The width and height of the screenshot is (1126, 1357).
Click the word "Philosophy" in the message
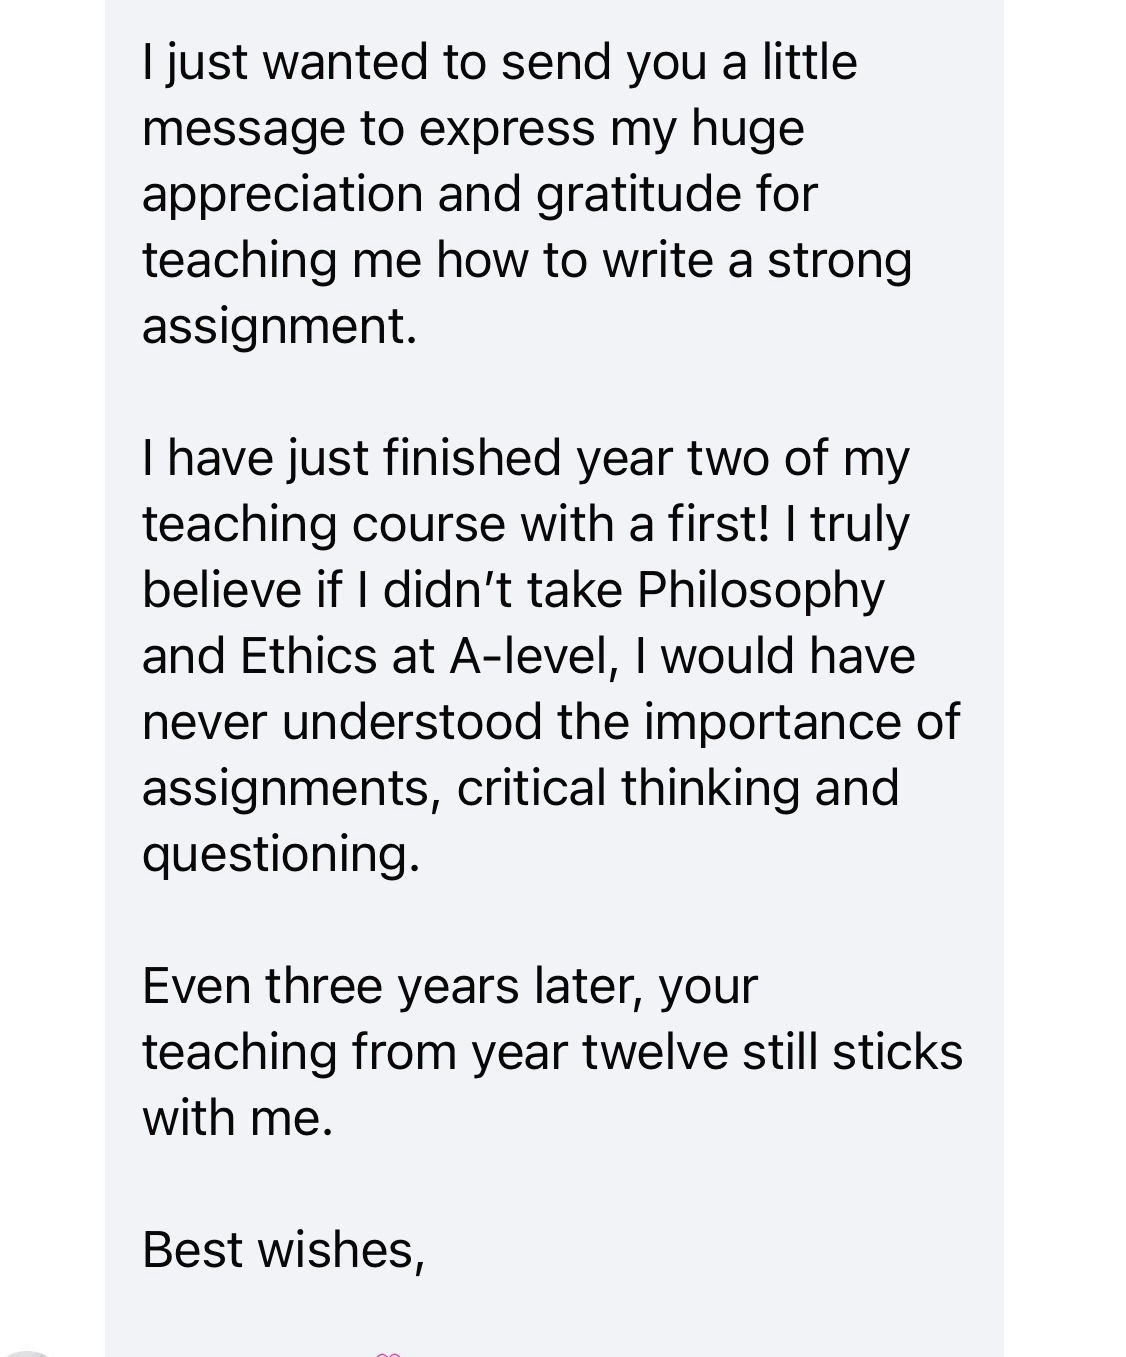point(760,590)
